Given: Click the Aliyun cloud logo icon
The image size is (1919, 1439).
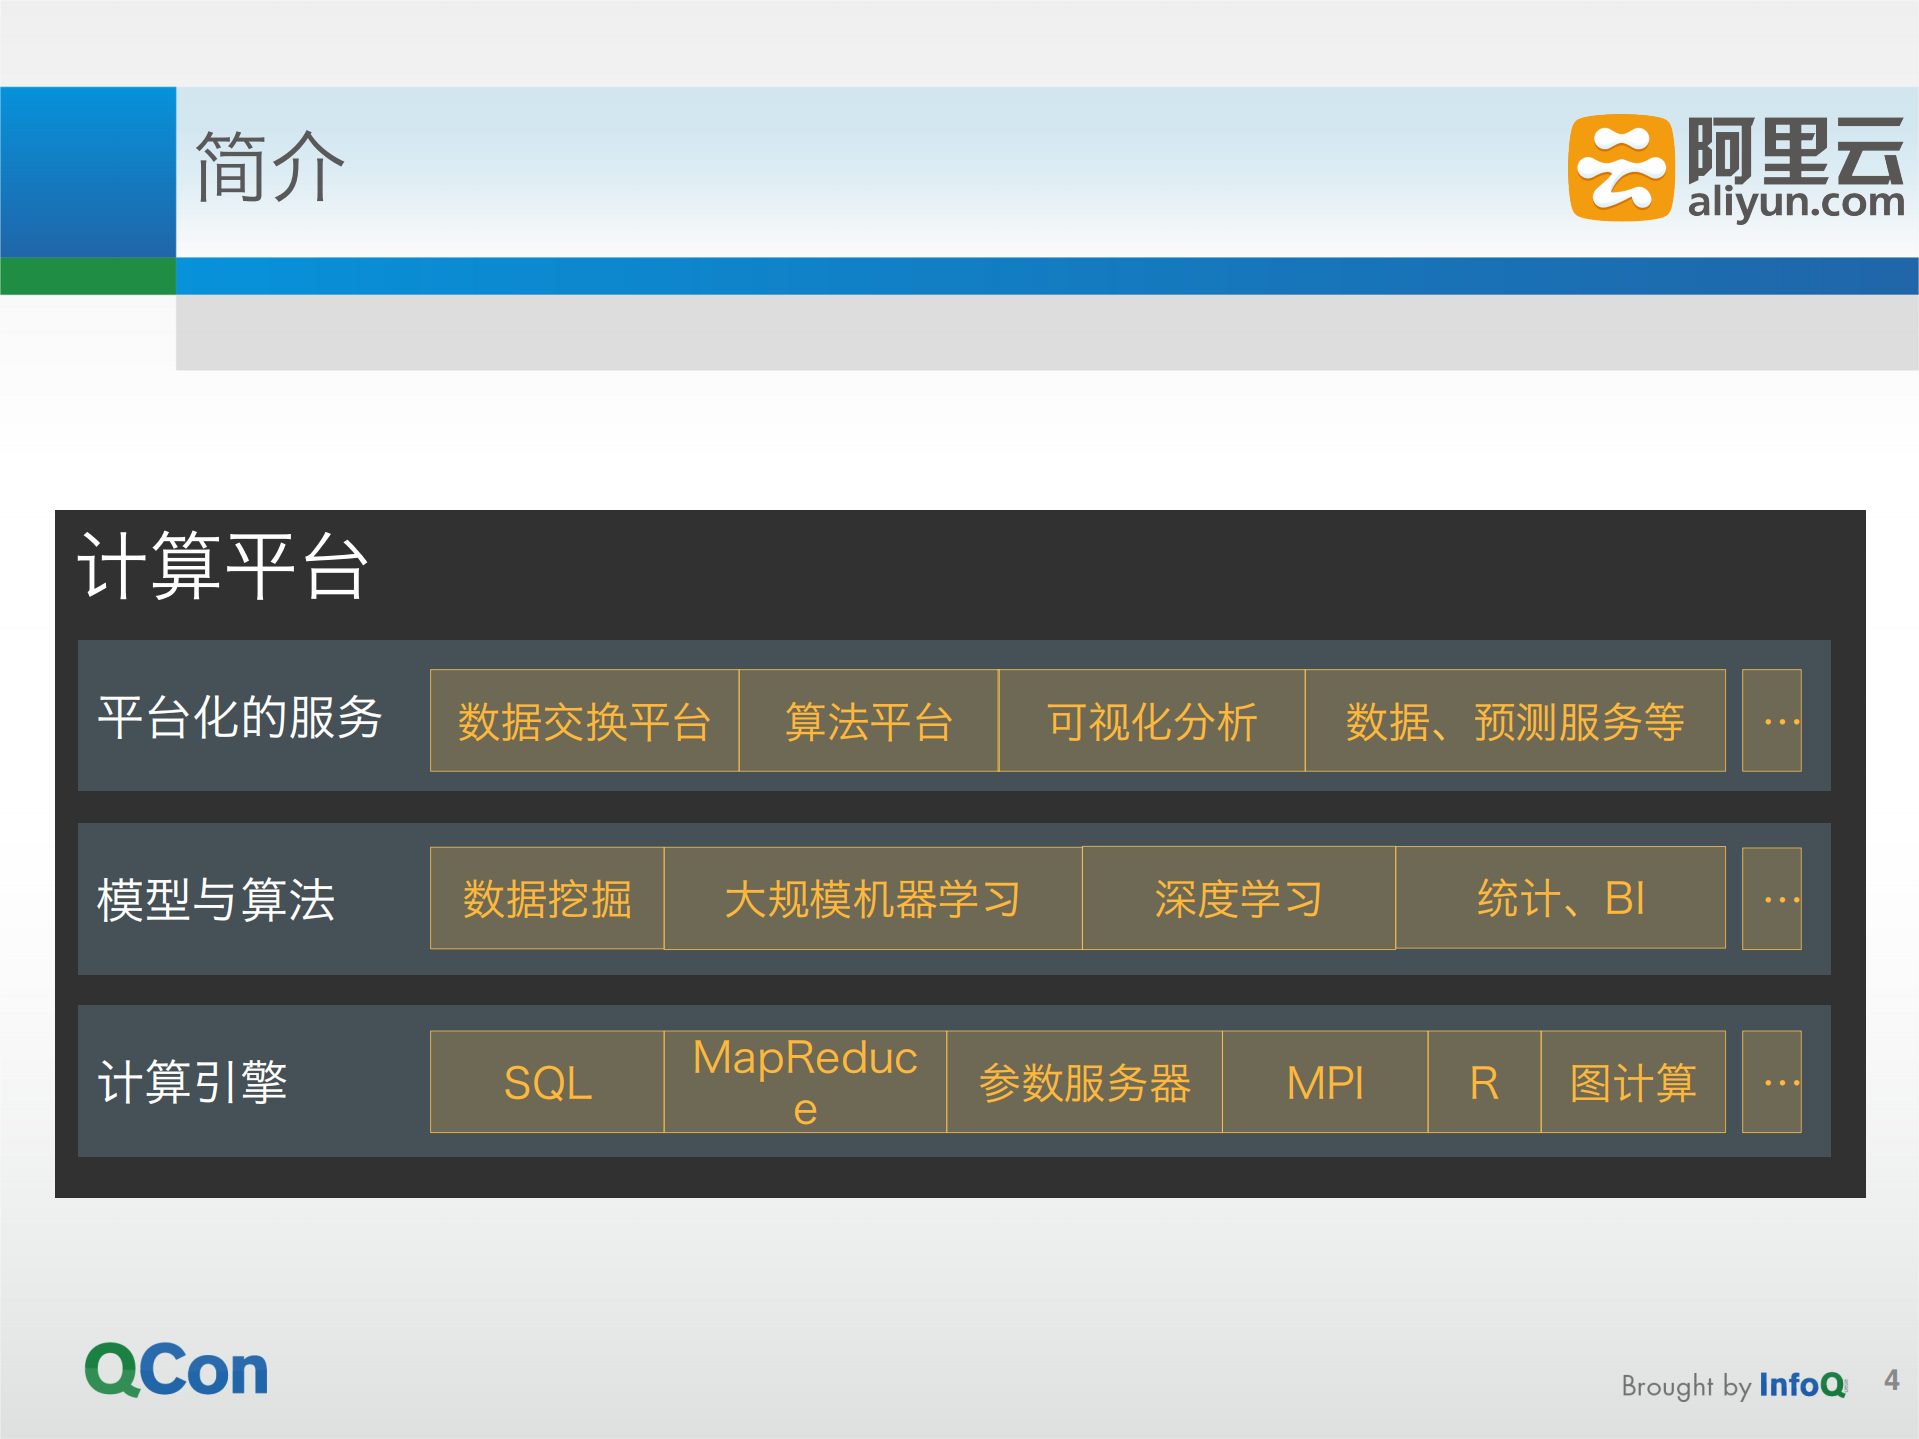Looking at the screenshot, I should tap(1620, 170).
